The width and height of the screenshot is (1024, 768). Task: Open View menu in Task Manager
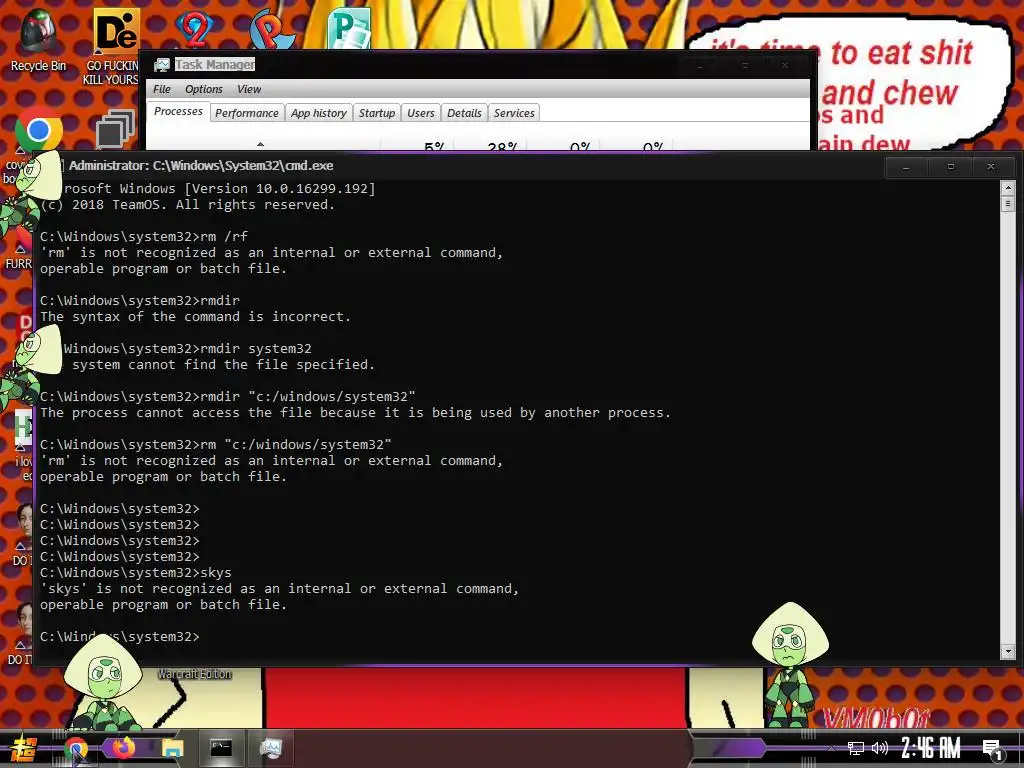(x=249, y=89)
